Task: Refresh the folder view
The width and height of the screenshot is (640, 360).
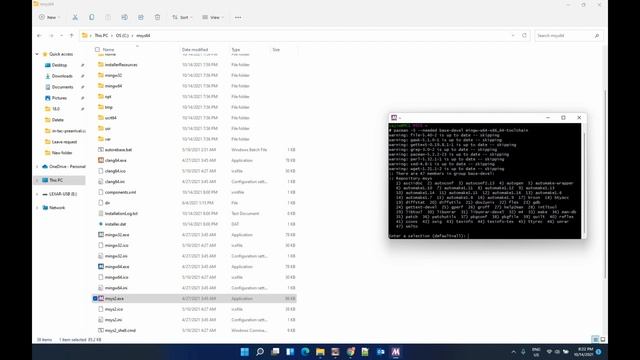Action: [x=524, y=36]
